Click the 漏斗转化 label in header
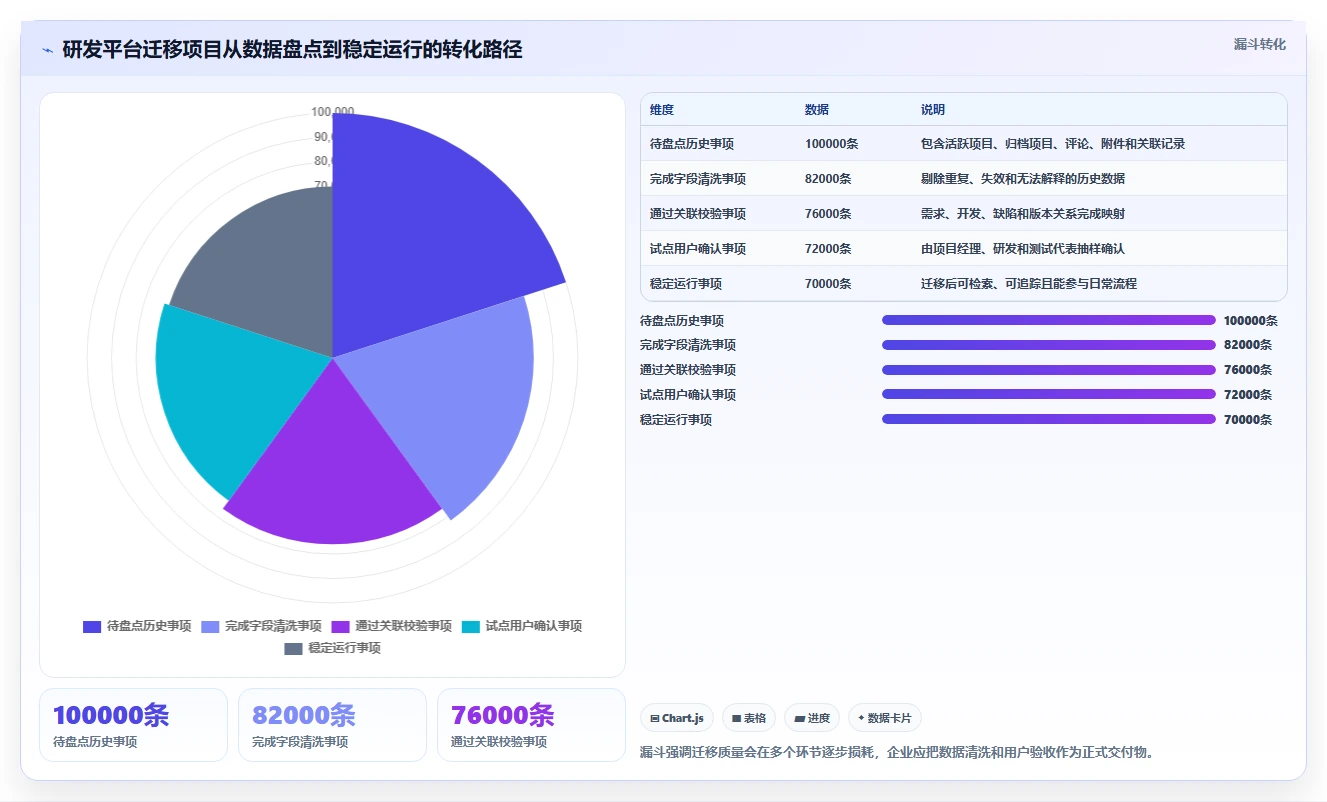 pos(1259,45)
